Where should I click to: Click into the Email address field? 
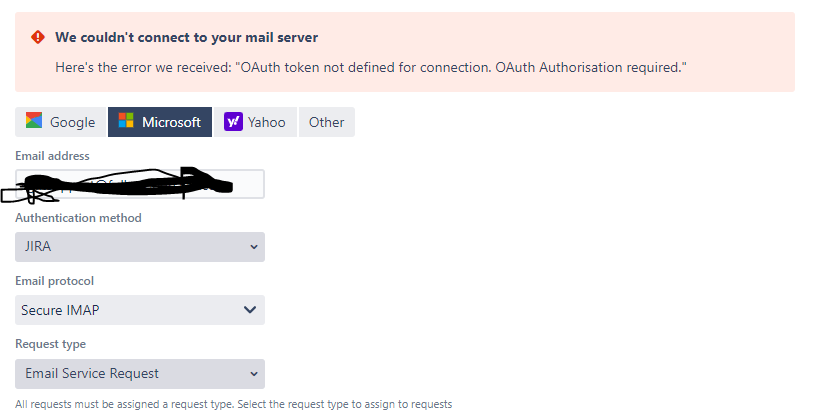(x=140, y=184)
